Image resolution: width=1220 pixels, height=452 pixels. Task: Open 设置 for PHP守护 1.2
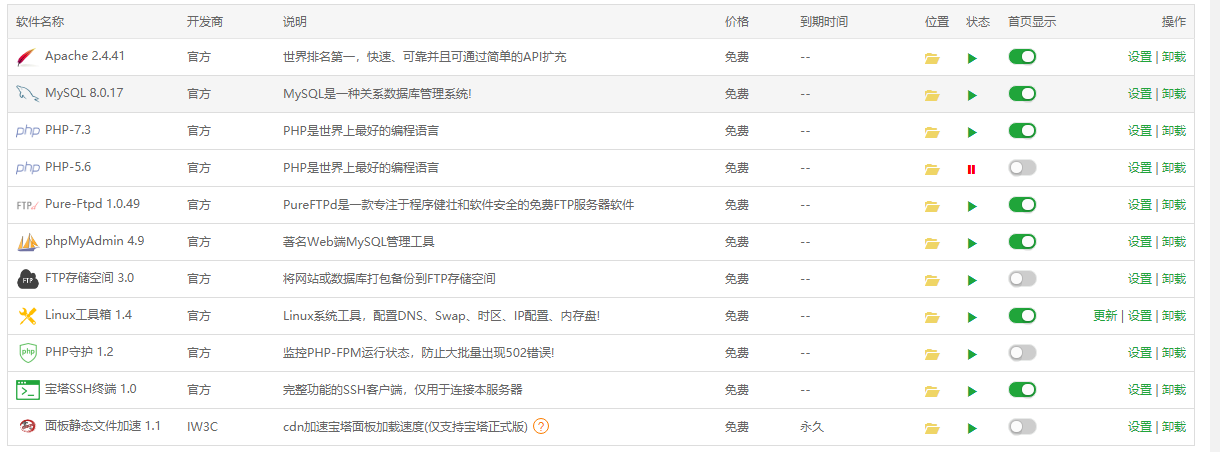click(x=1140, y=353)
